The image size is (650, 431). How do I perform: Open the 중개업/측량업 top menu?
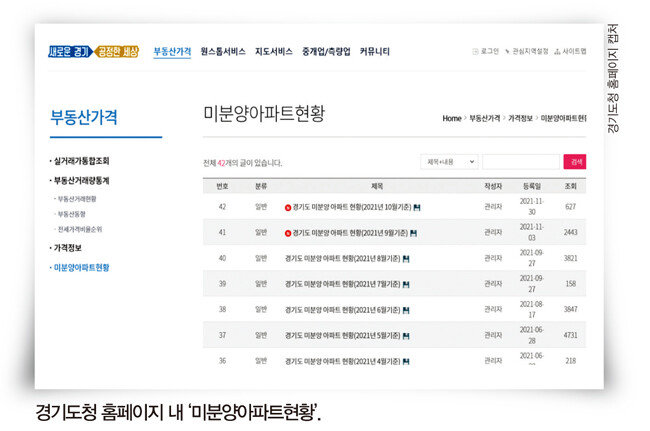pos(326,51)
